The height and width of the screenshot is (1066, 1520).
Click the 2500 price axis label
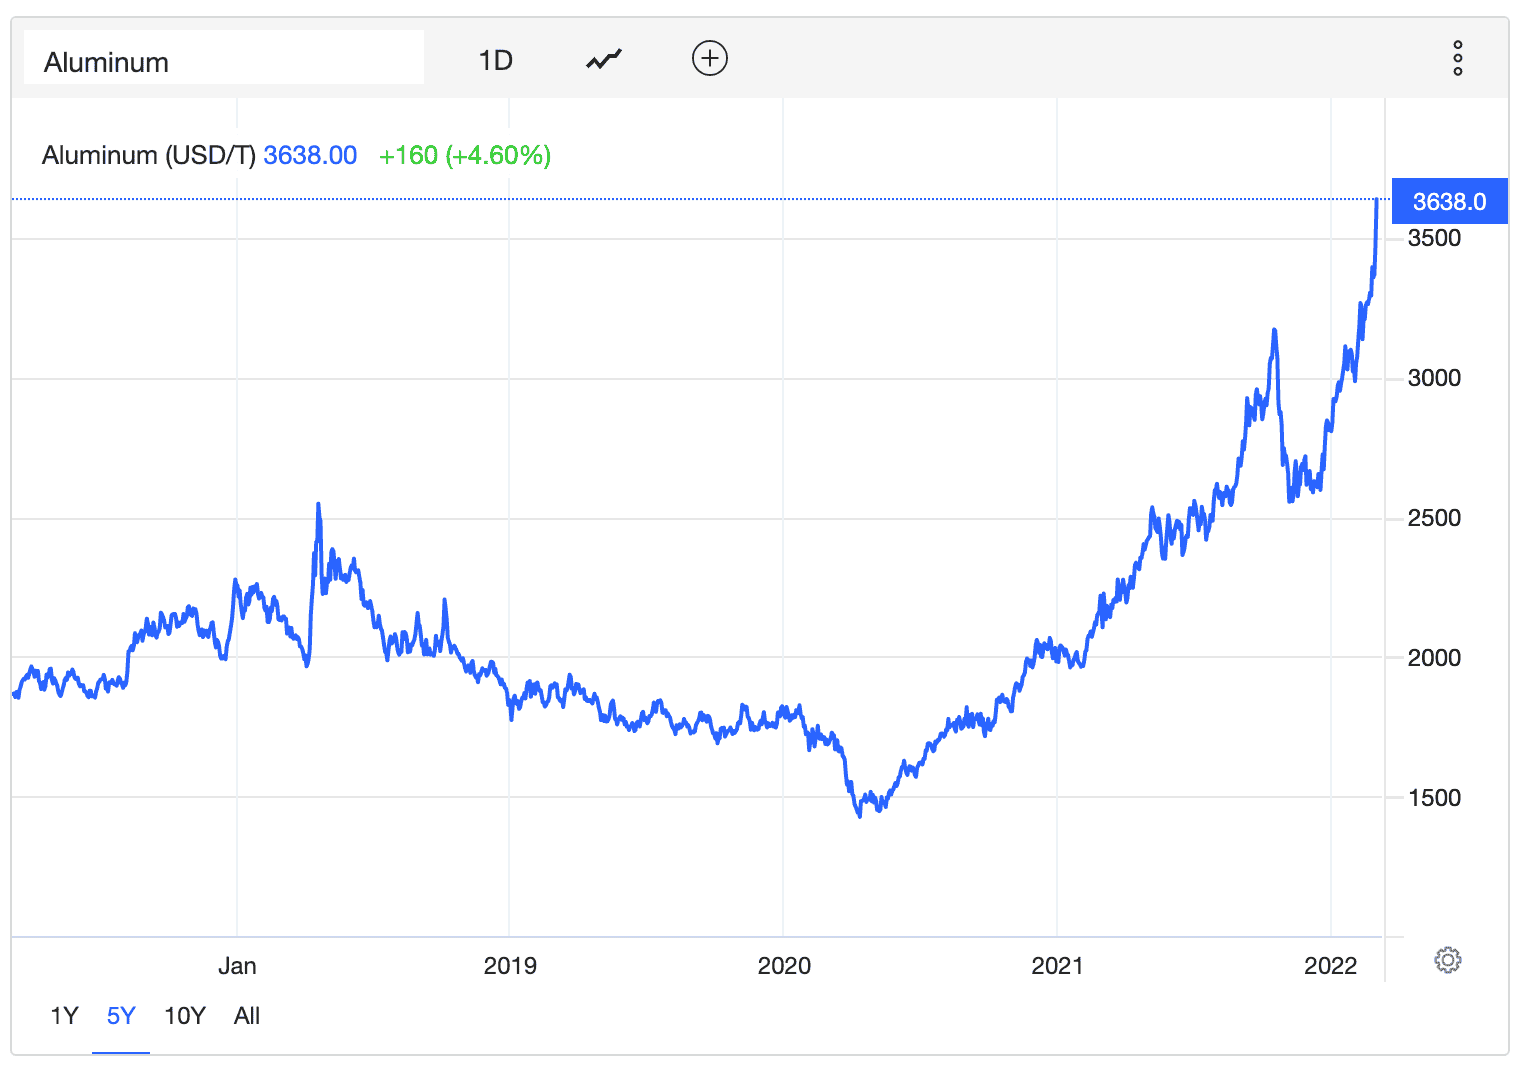[x=1434, y=518]
